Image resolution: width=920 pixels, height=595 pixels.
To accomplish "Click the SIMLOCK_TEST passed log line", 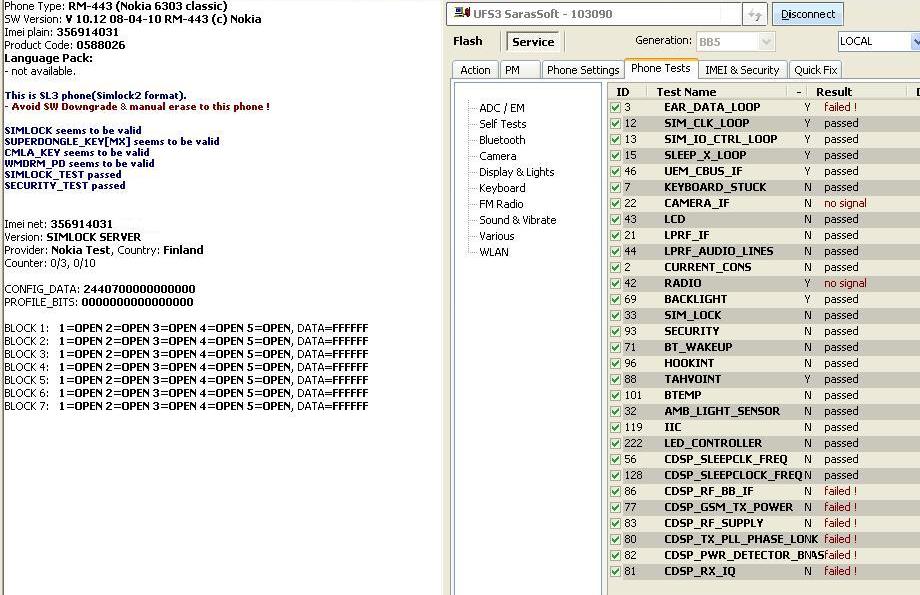I will pyautogui.click(x=63, y=174).
